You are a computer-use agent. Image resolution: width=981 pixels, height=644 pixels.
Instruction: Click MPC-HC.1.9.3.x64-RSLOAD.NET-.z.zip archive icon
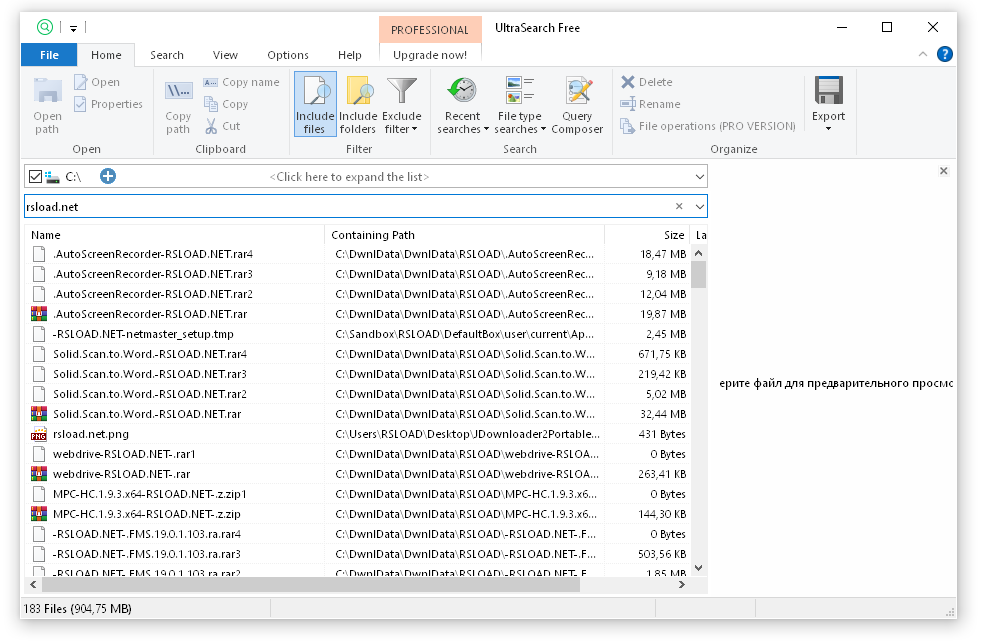click(x=39, y=514)
